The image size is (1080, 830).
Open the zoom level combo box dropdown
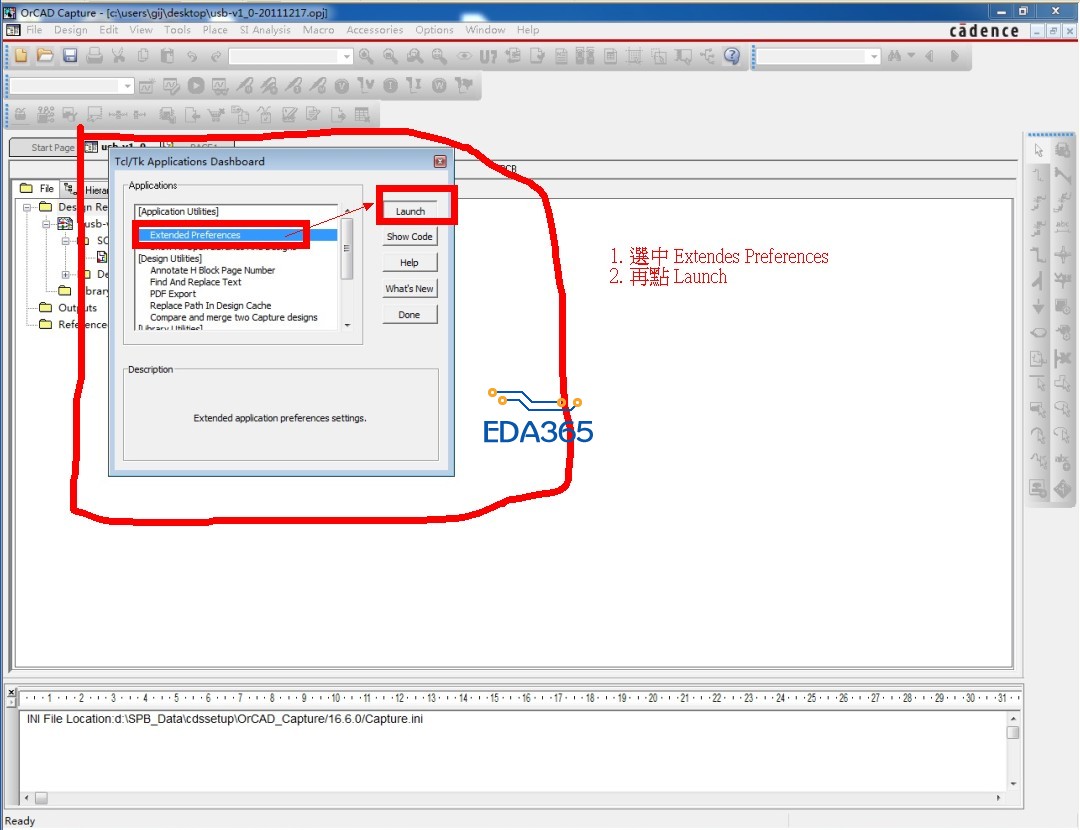coord(346,57)
